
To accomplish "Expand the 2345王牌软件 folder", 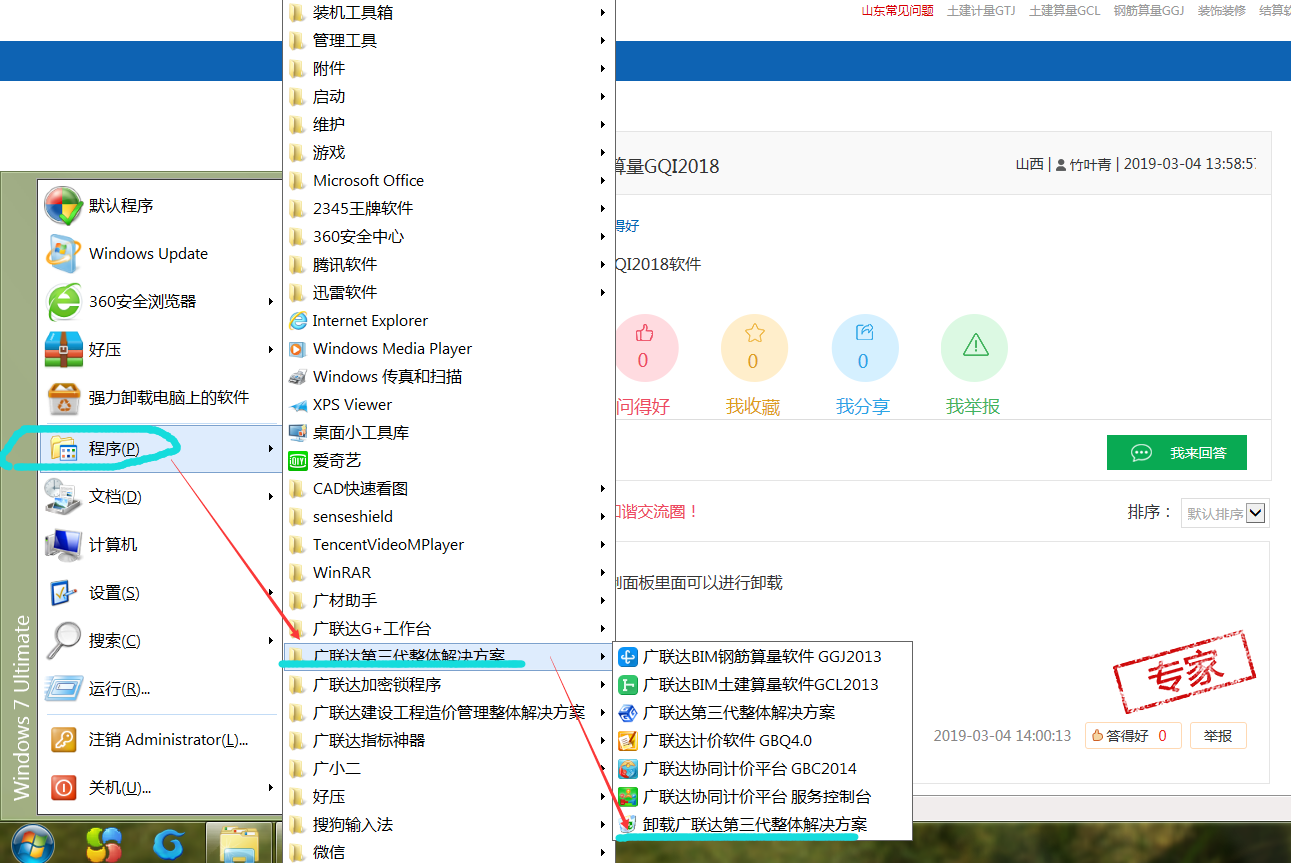I will 448,209.
